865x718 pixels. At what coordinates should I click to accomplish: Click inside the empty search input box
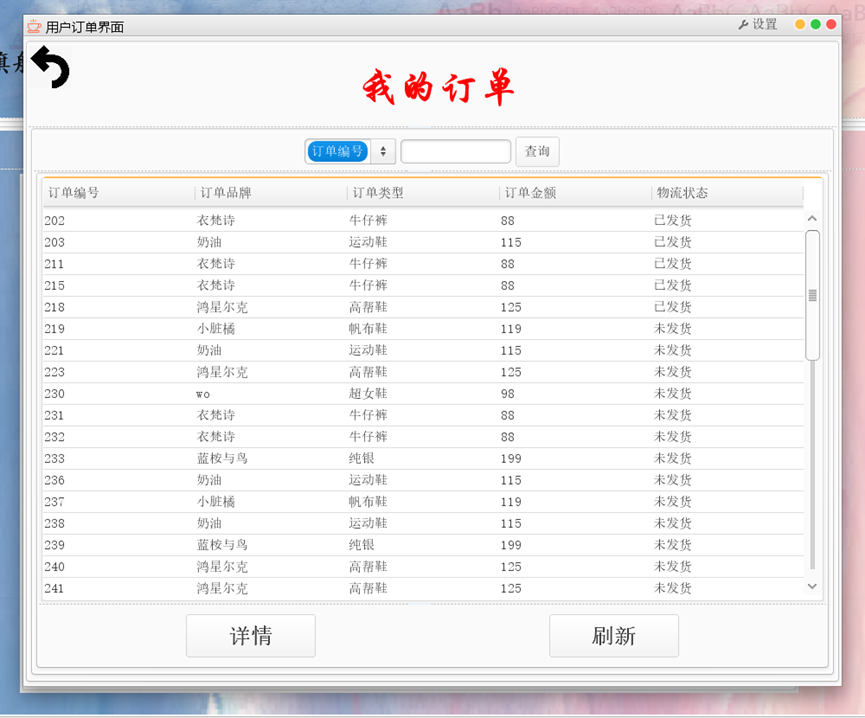coord(455,151)
